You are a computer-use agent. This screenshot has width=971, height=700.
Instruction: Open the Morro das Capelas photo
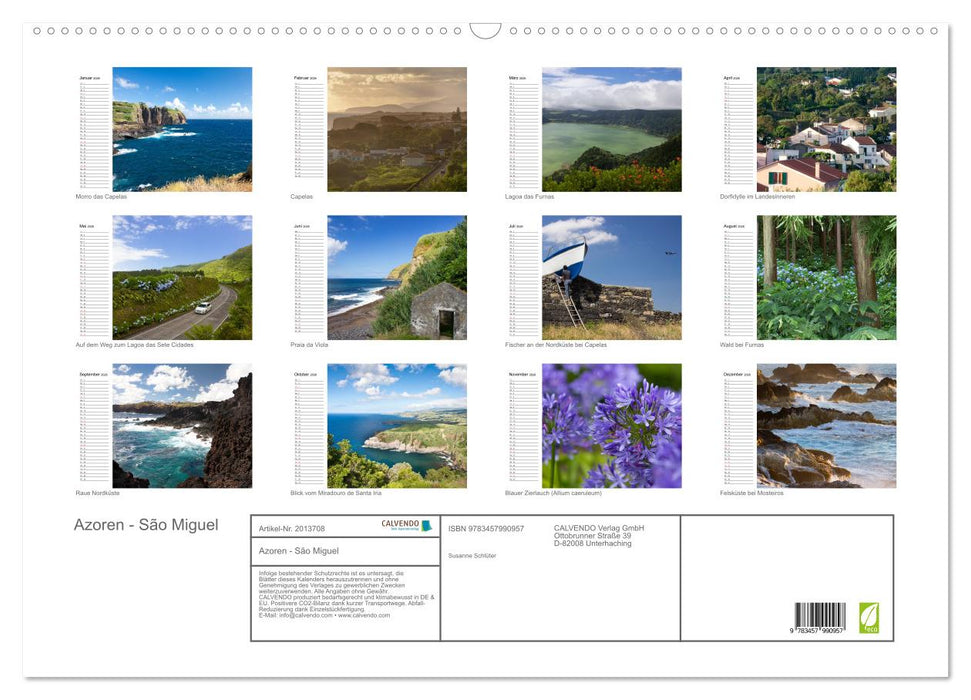[x=182, y=129]
